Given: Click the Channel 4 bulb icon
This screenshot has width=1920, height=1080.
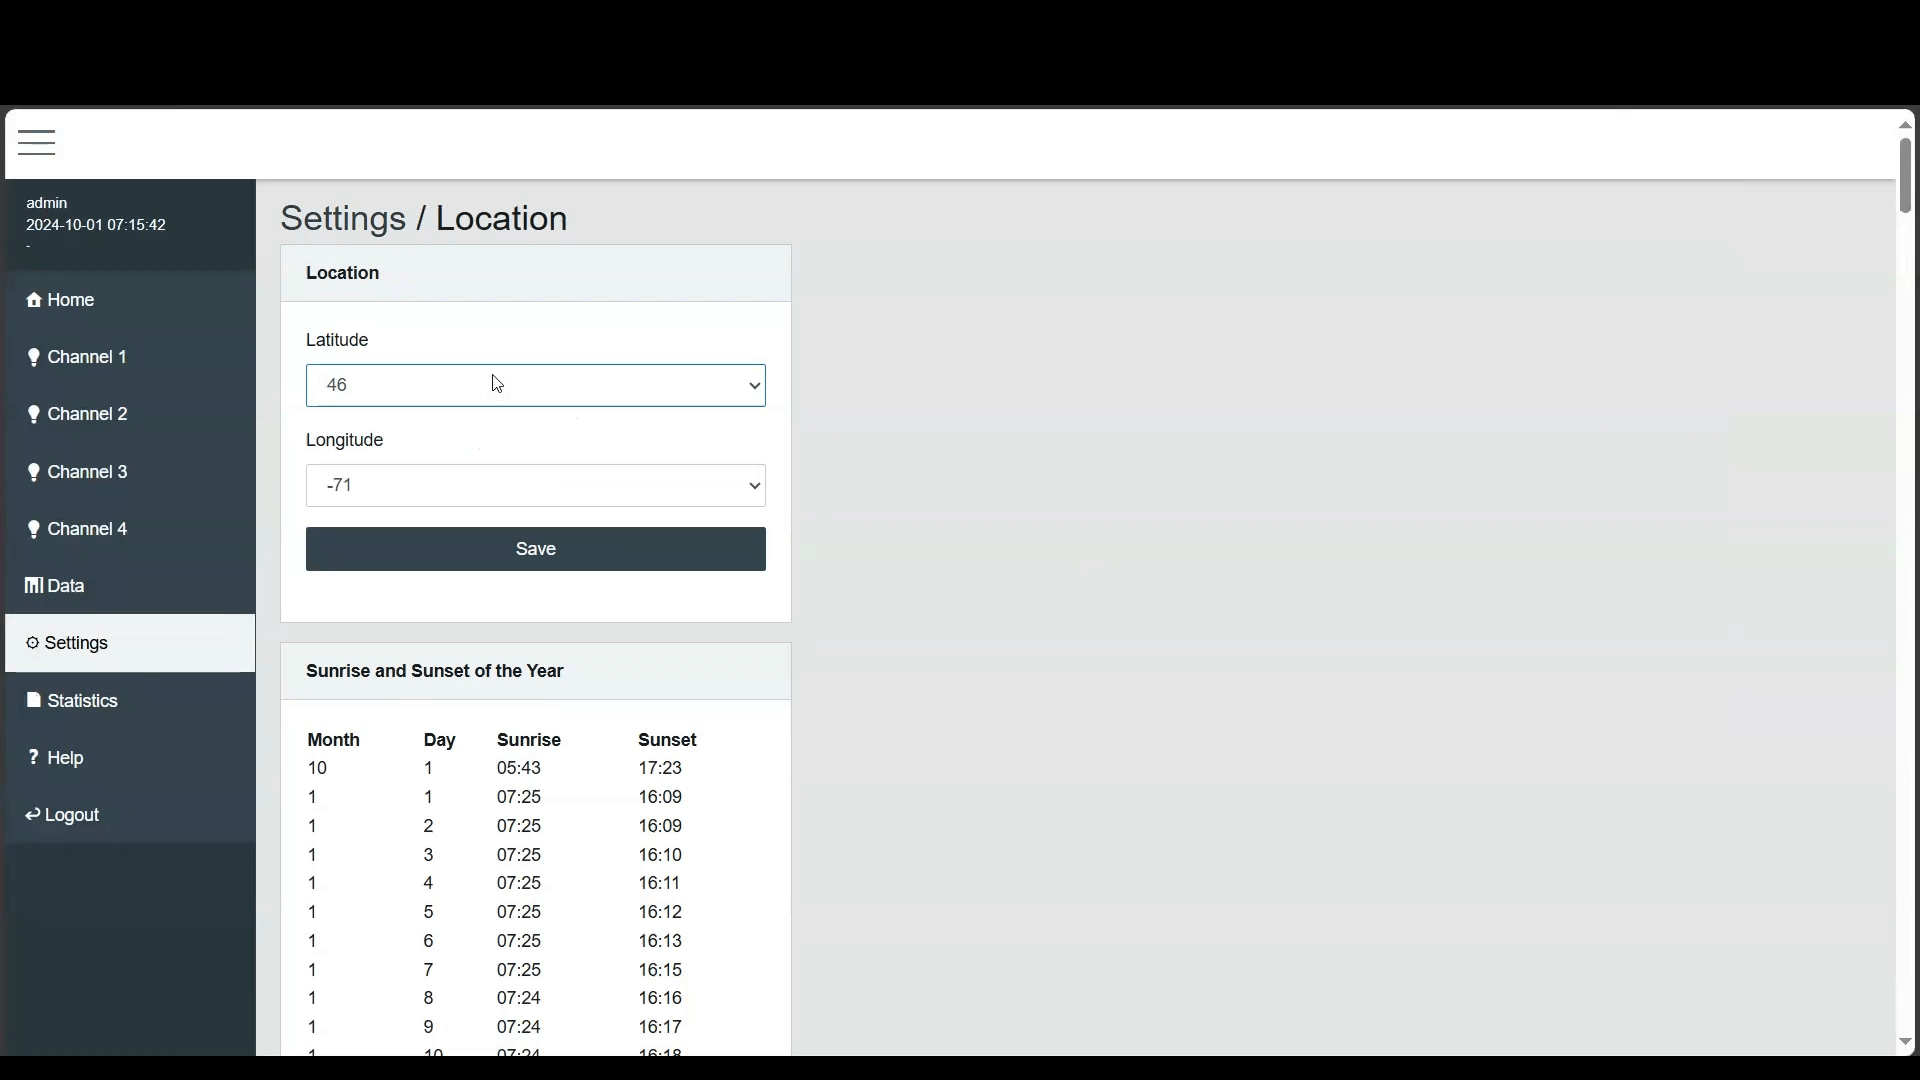Looking at the screenshot, I should (33, 529).
